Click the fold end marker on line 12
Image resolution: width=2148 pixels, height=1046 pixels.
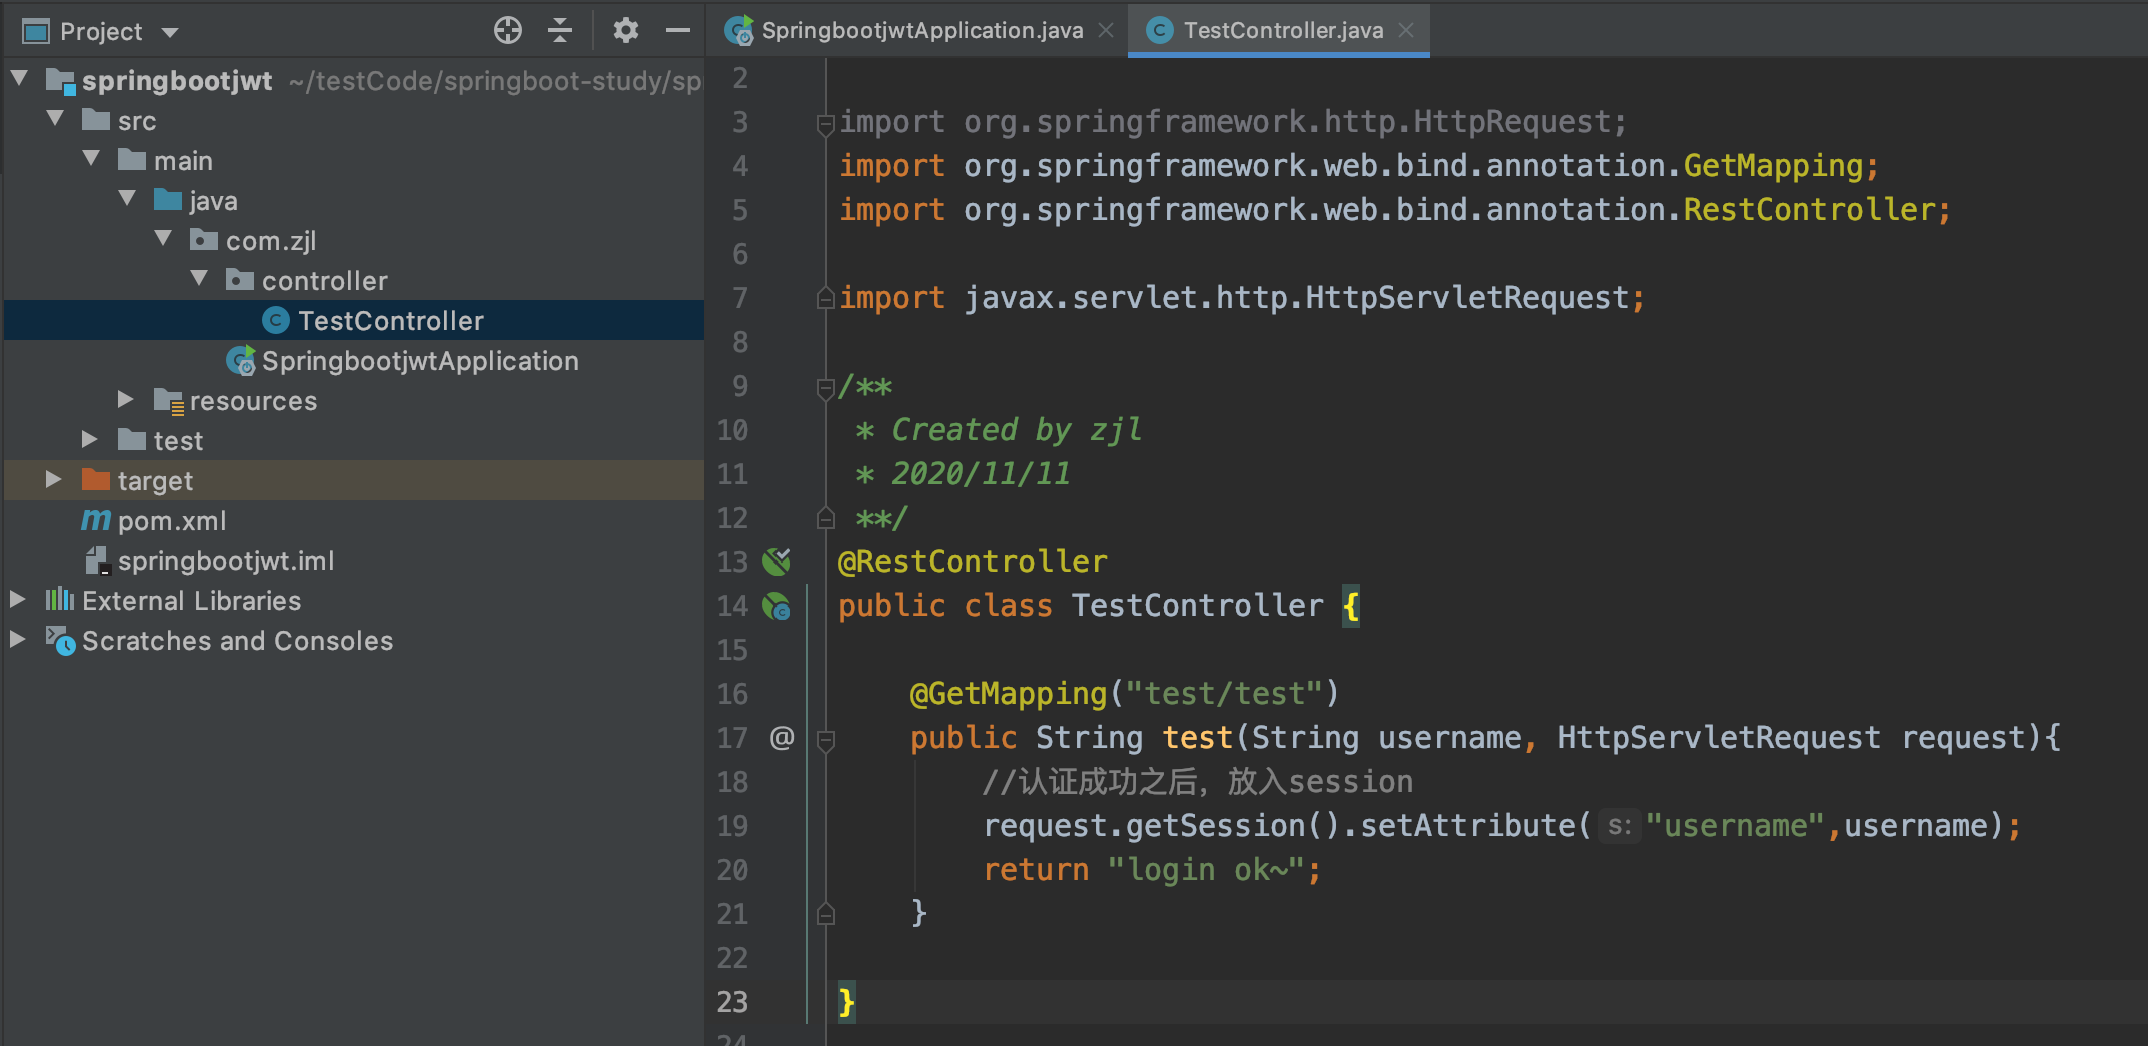coord(826,517)
